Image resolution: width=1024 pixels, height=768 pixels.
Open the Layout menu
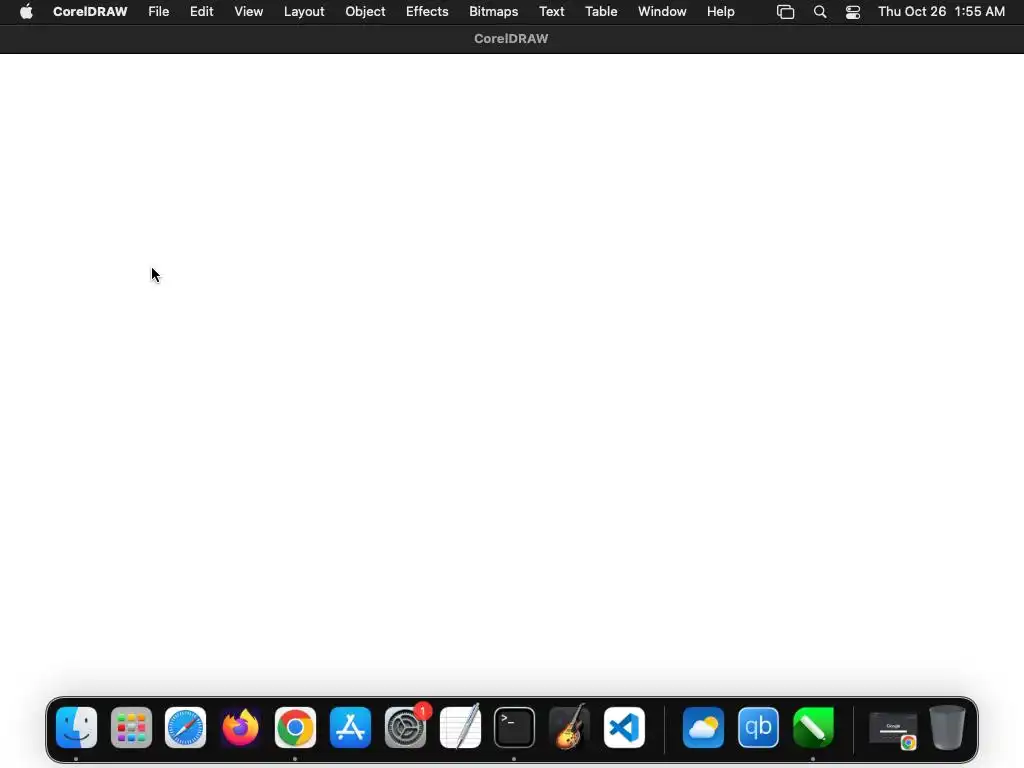tap(304, 12)
